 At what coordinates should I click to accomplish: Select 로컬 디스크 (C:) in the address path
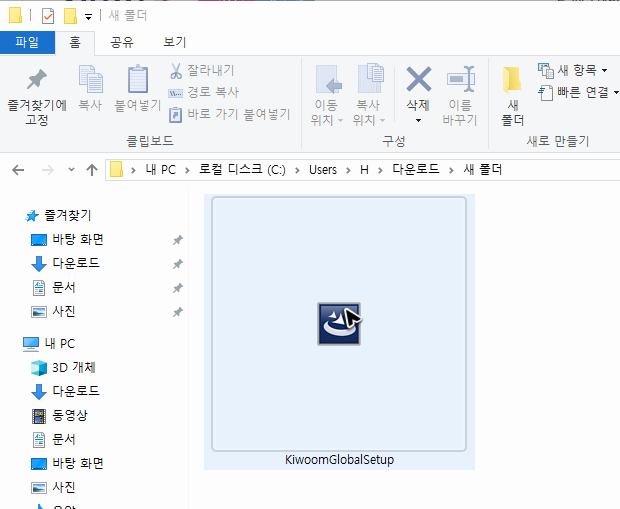(242, 170)
